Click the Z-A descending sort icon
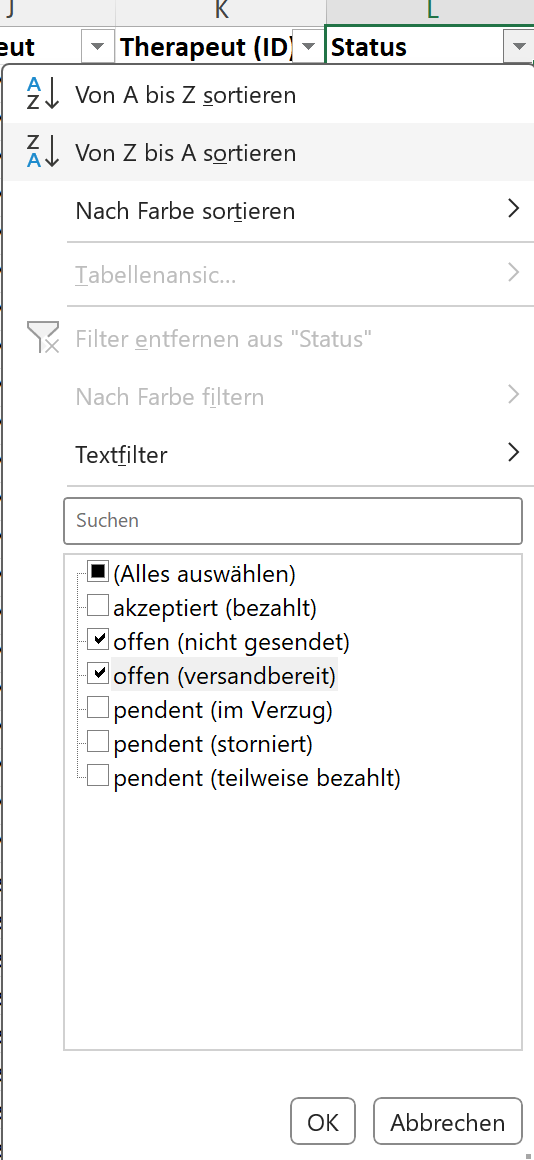This screenshot has width=534, height=1160. click(x=42, y=152)
